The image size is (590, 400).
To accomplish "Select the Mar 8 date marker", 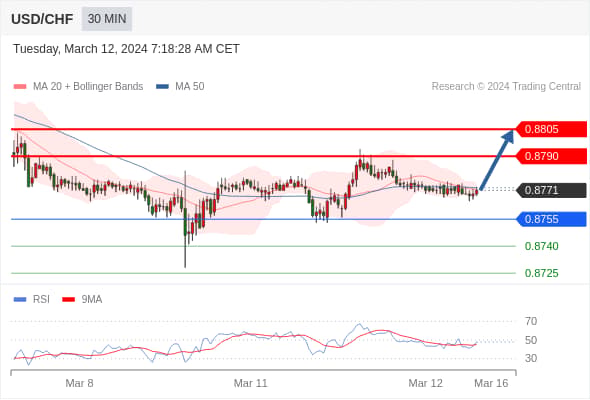I will [x=79, y=383].
